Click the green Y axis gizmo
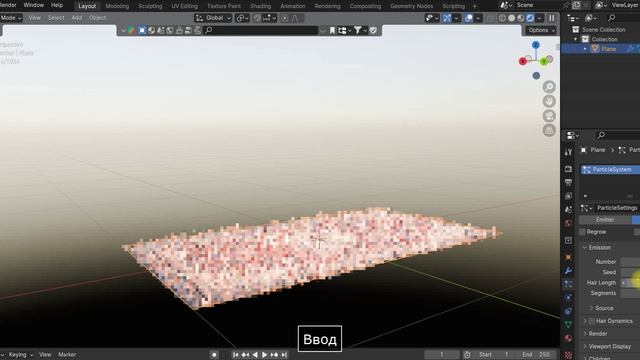 point(544,61)
